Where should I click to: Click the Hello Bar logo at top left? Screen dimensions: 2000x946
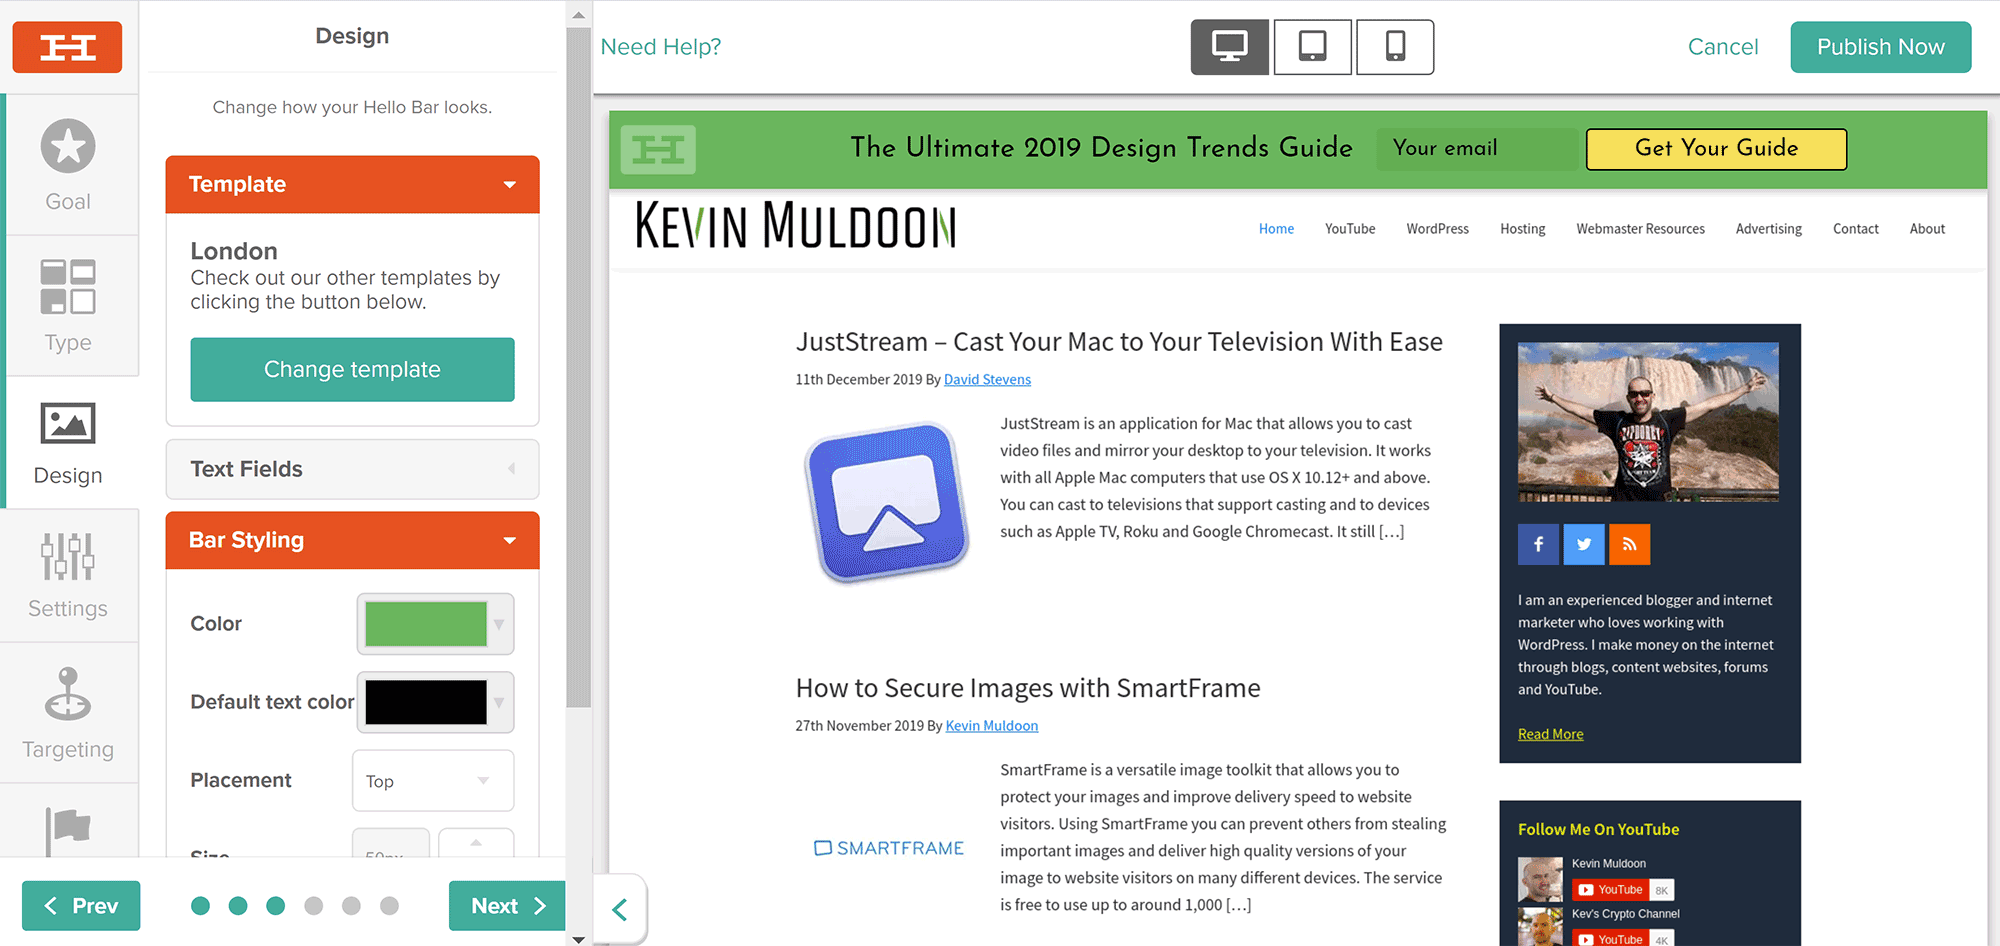tap(67, 47)
